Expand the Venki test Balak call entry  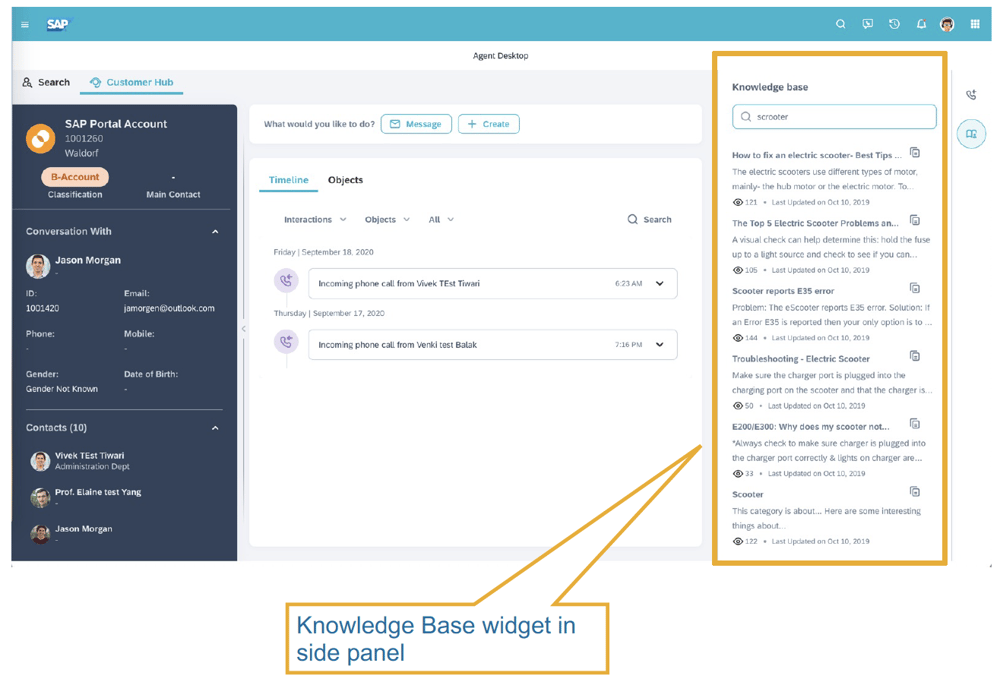tap(659, 345)
